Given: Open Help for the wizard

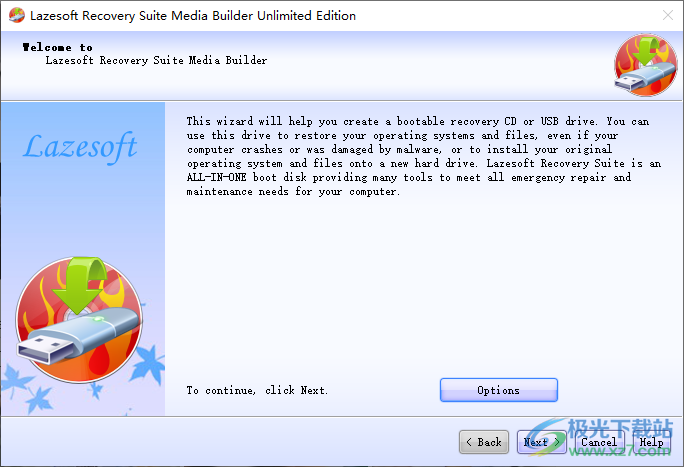Looking at the screenshot, I should (651, 442).
